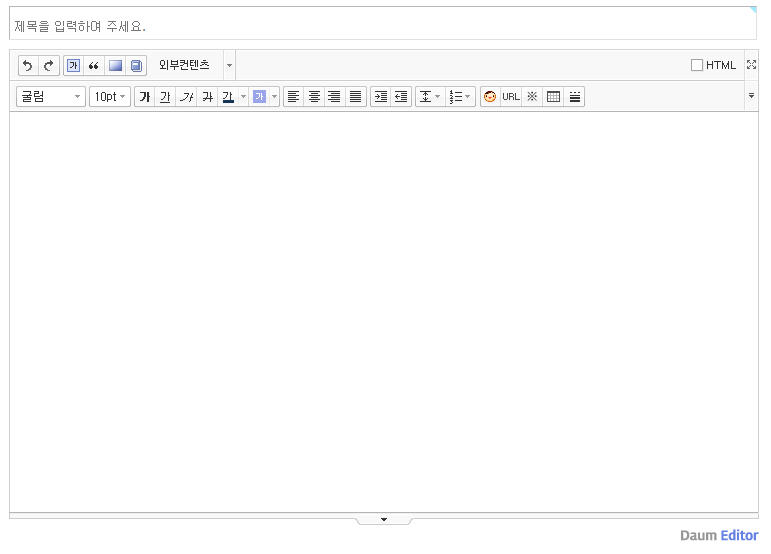
Task: Insert an emoticon with the smiley icon
Action: pos(490,97)
